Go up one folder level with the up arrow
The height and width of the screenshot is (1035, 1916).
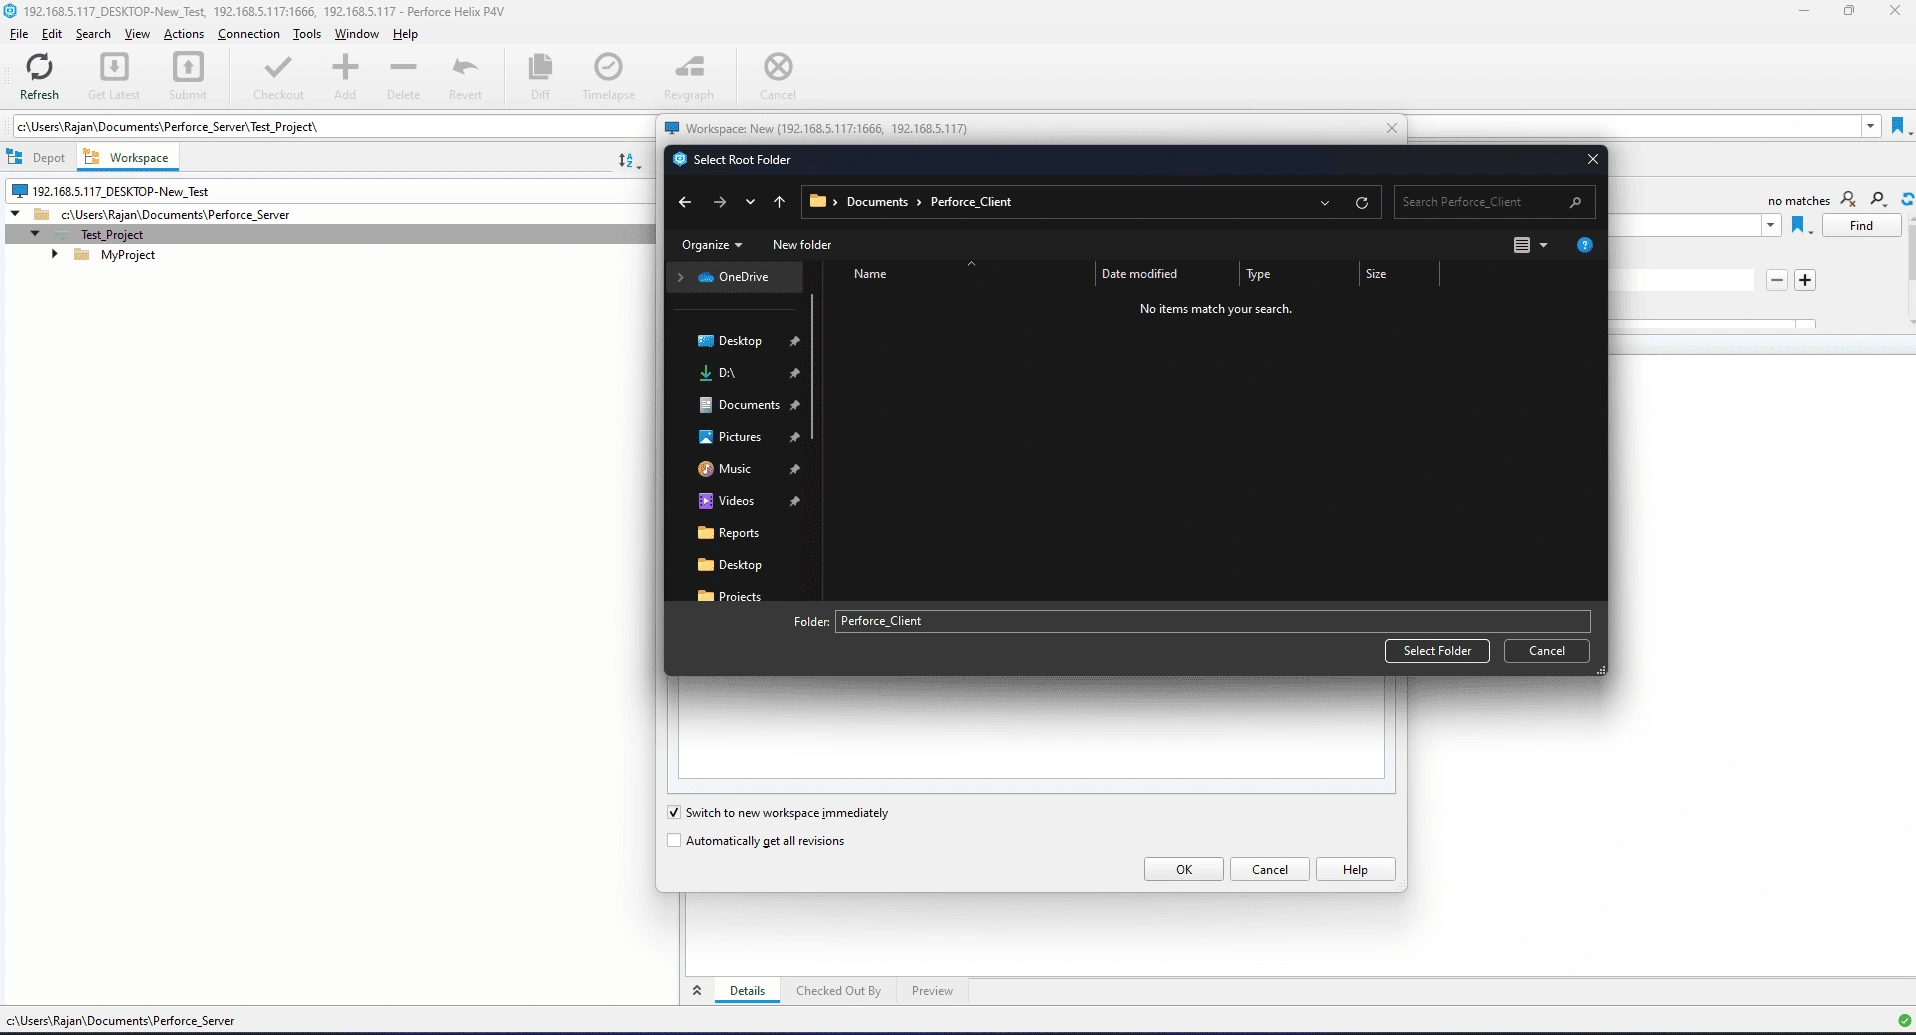(x=780, y=202)
